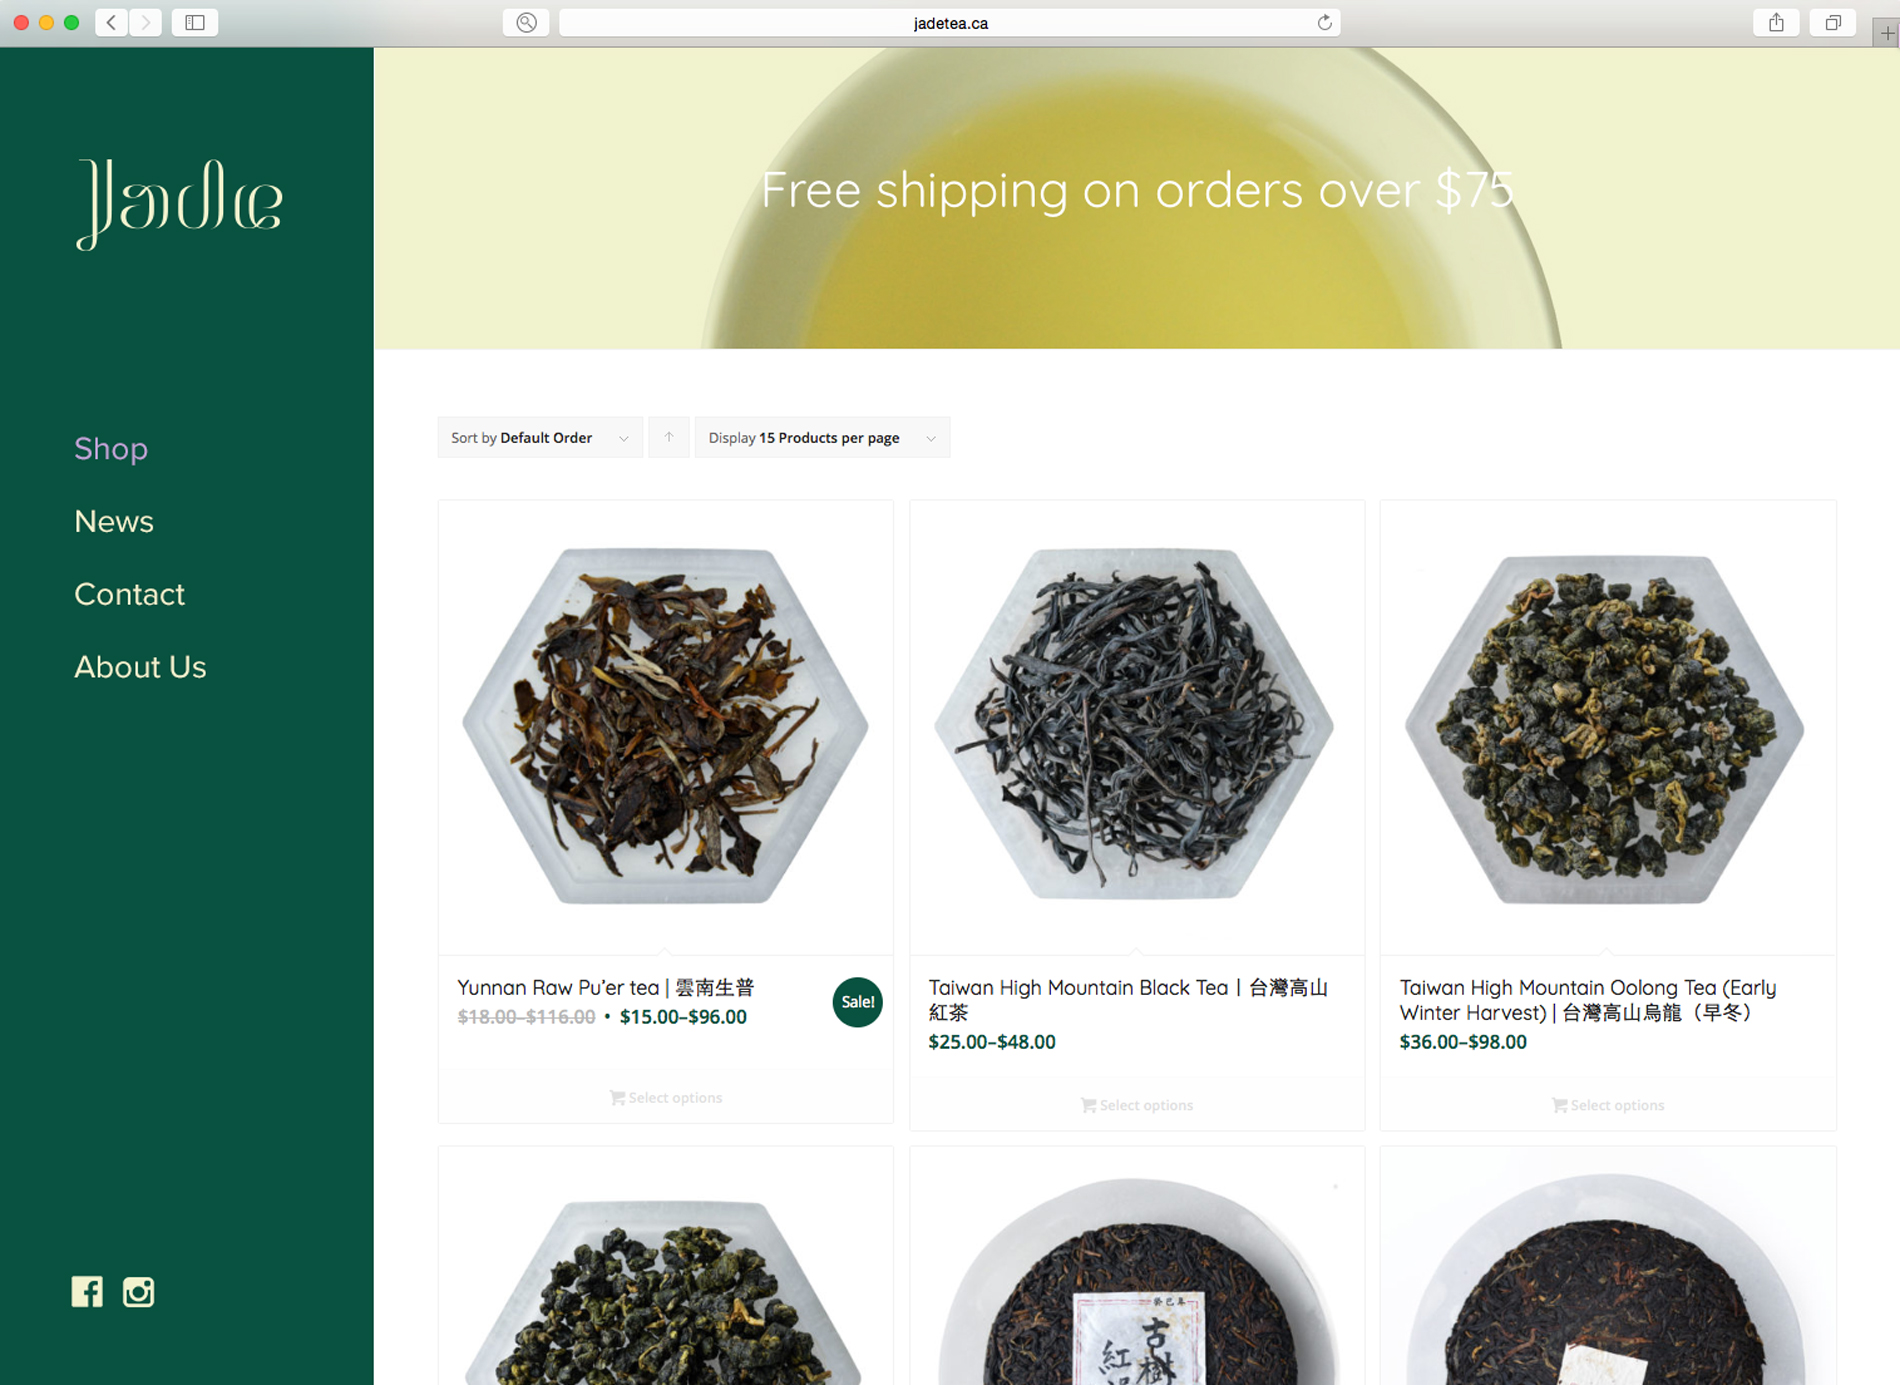Click the Taiwan High Mountain Oolong Tea image
1900x1385 pixels.
[x=1608, y=727]
